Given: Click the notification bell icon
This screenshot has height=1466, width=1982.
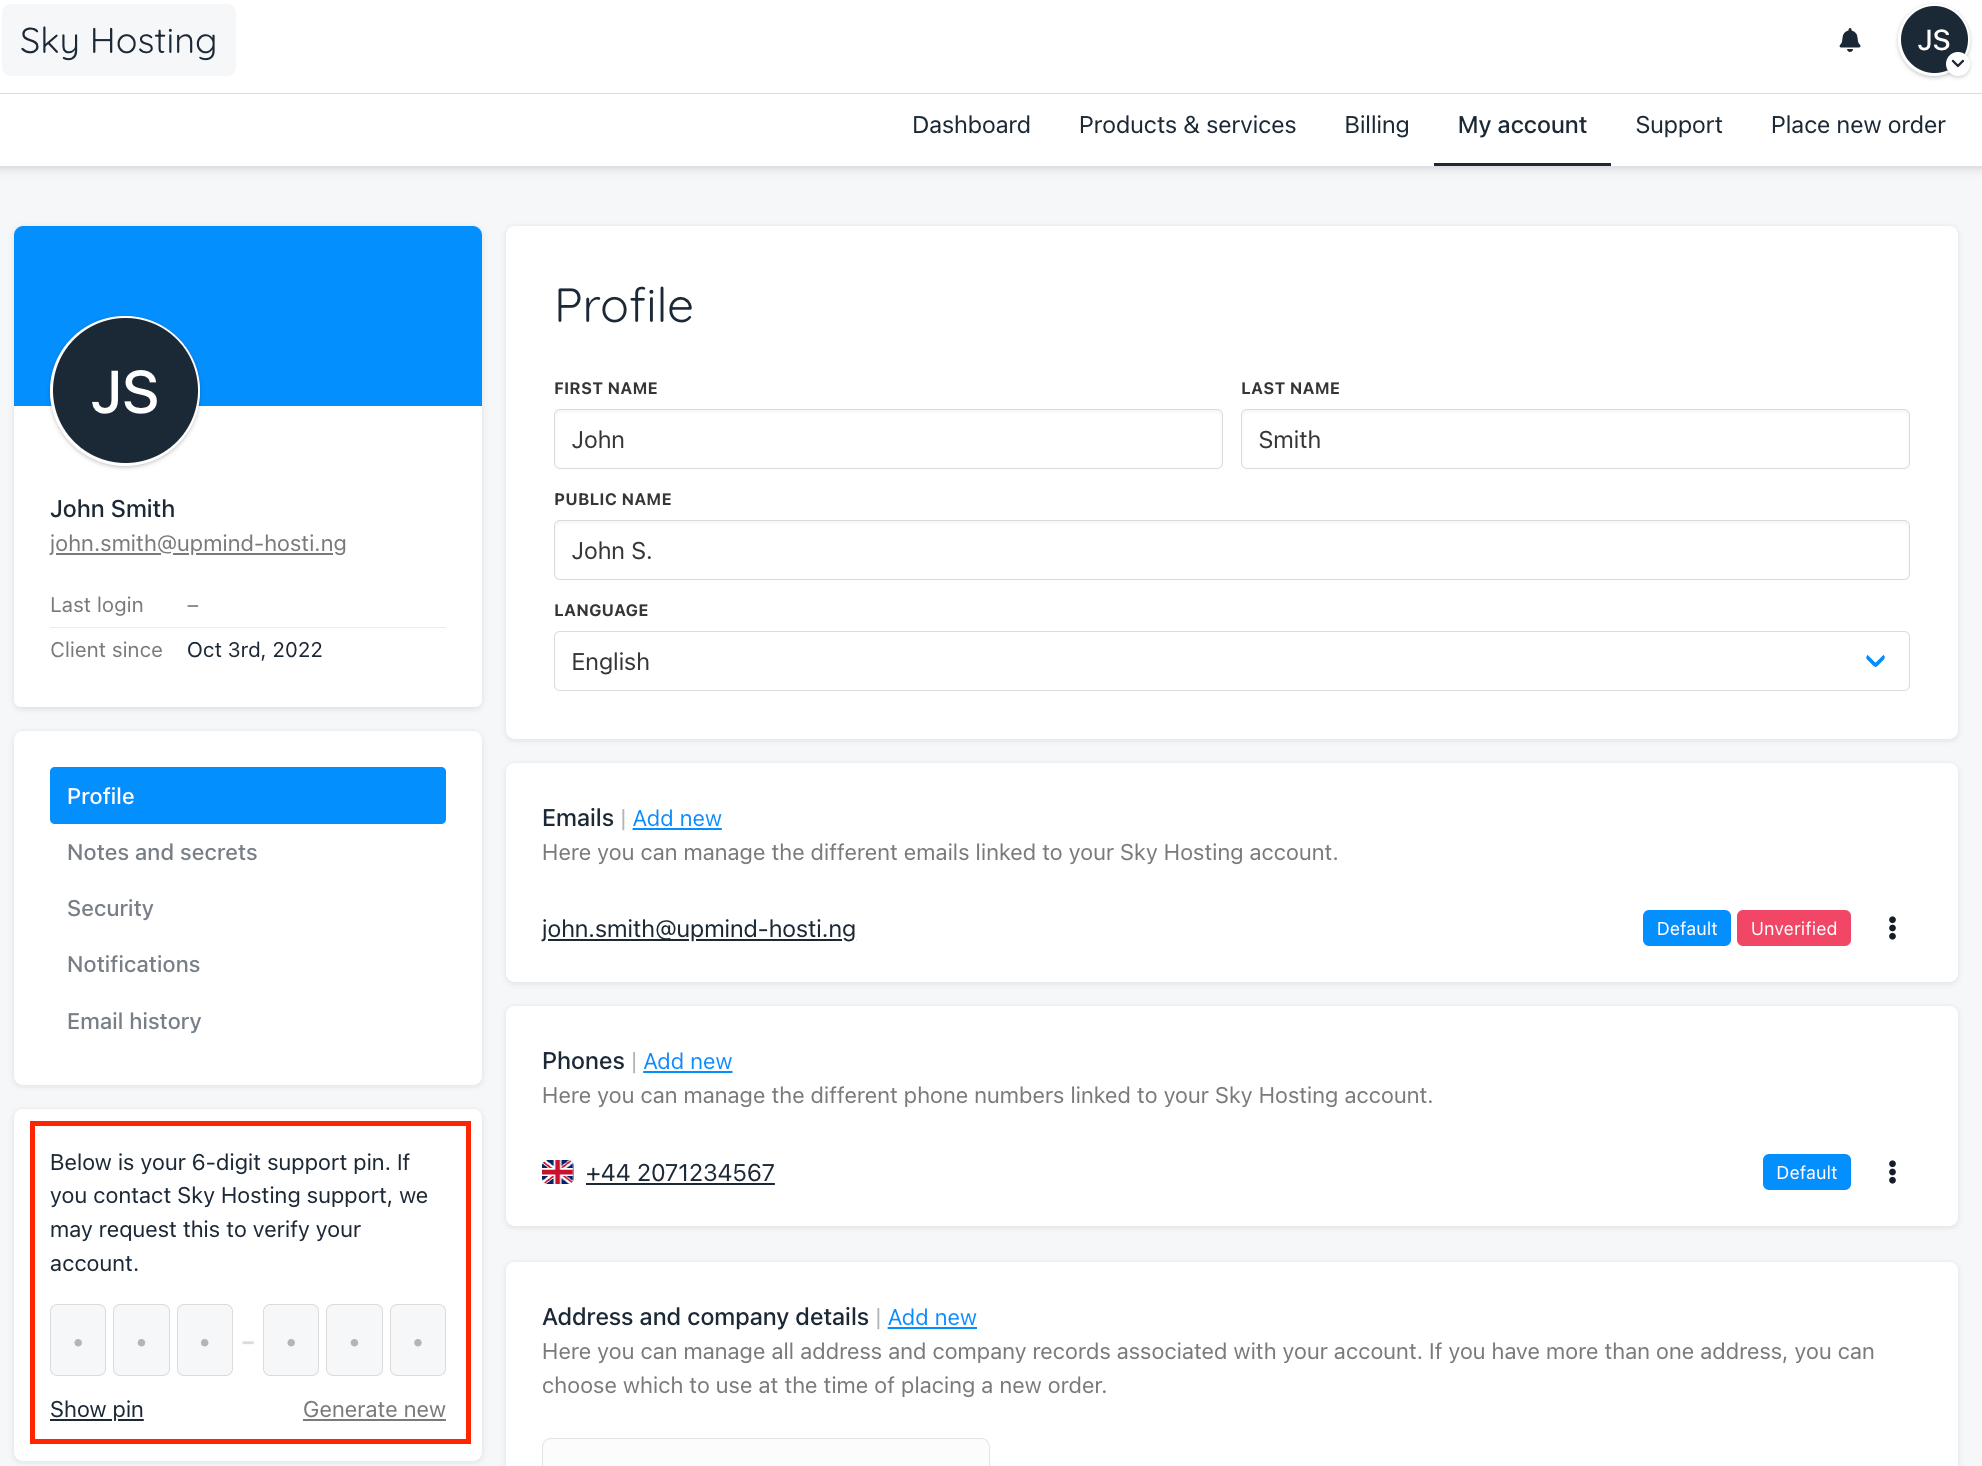Looking at the screenshot, I should pos(1849,41).
